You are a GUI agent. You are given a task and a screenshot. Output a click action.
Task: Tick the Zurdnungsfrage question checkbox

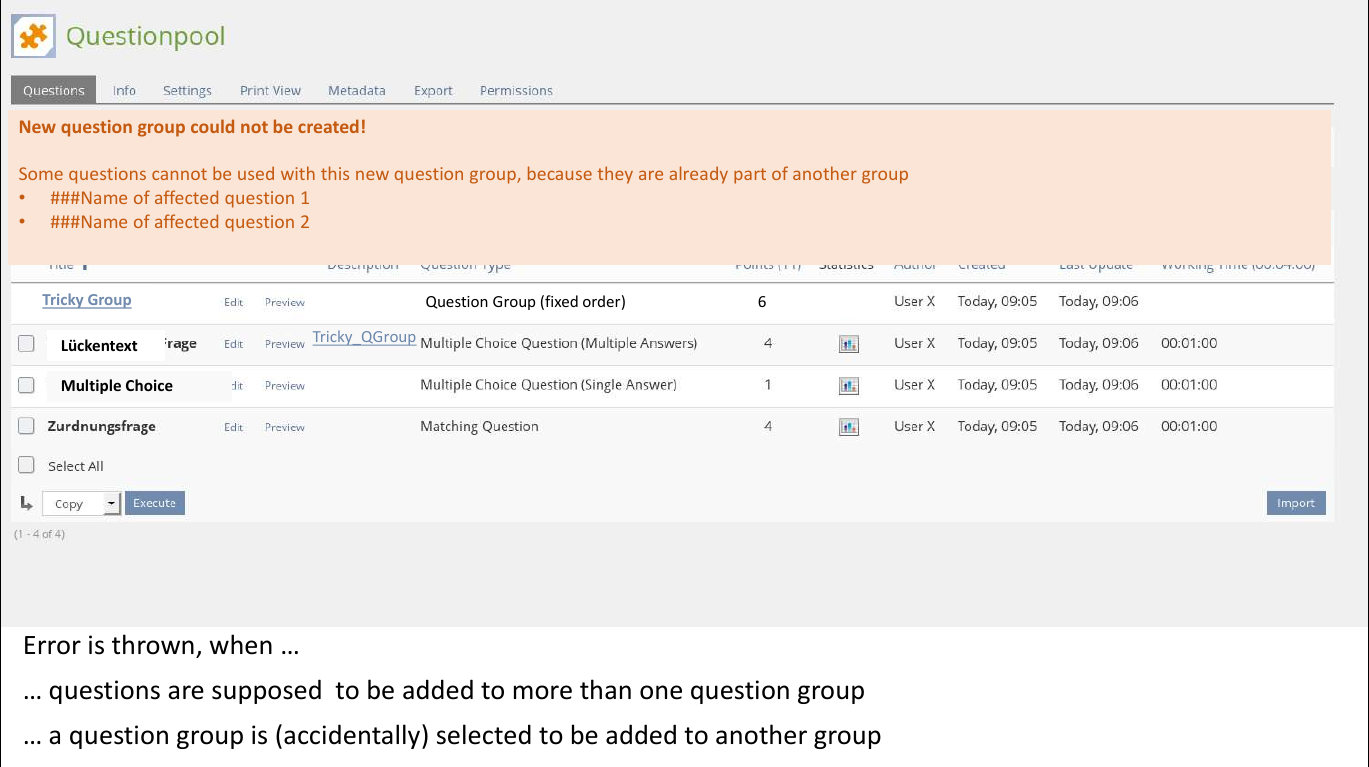point(27,426)
